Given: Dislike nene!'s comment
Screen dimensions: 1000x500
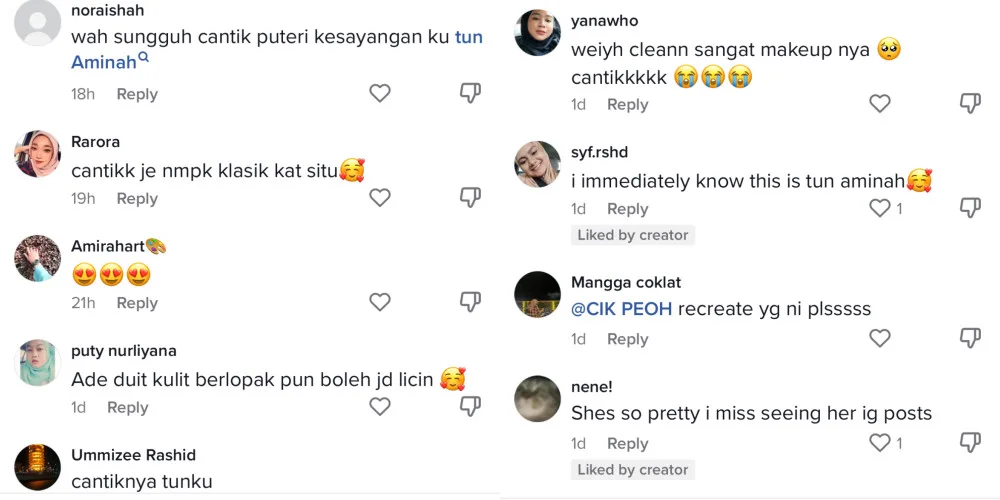Looking at the screenshot, I should [x=970, y=443].
